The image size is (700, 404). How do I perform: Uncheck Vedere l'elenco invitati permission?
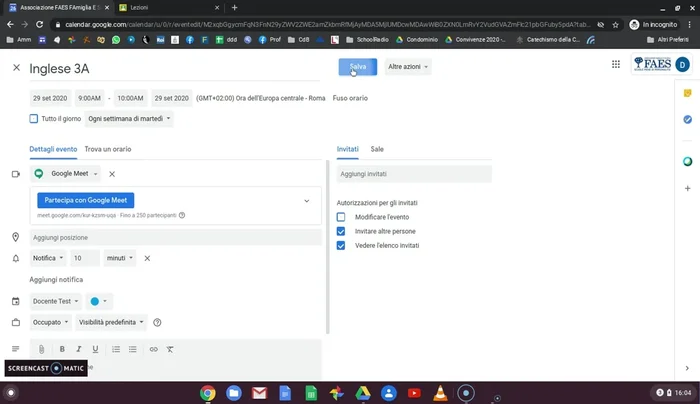click(341, 246)
